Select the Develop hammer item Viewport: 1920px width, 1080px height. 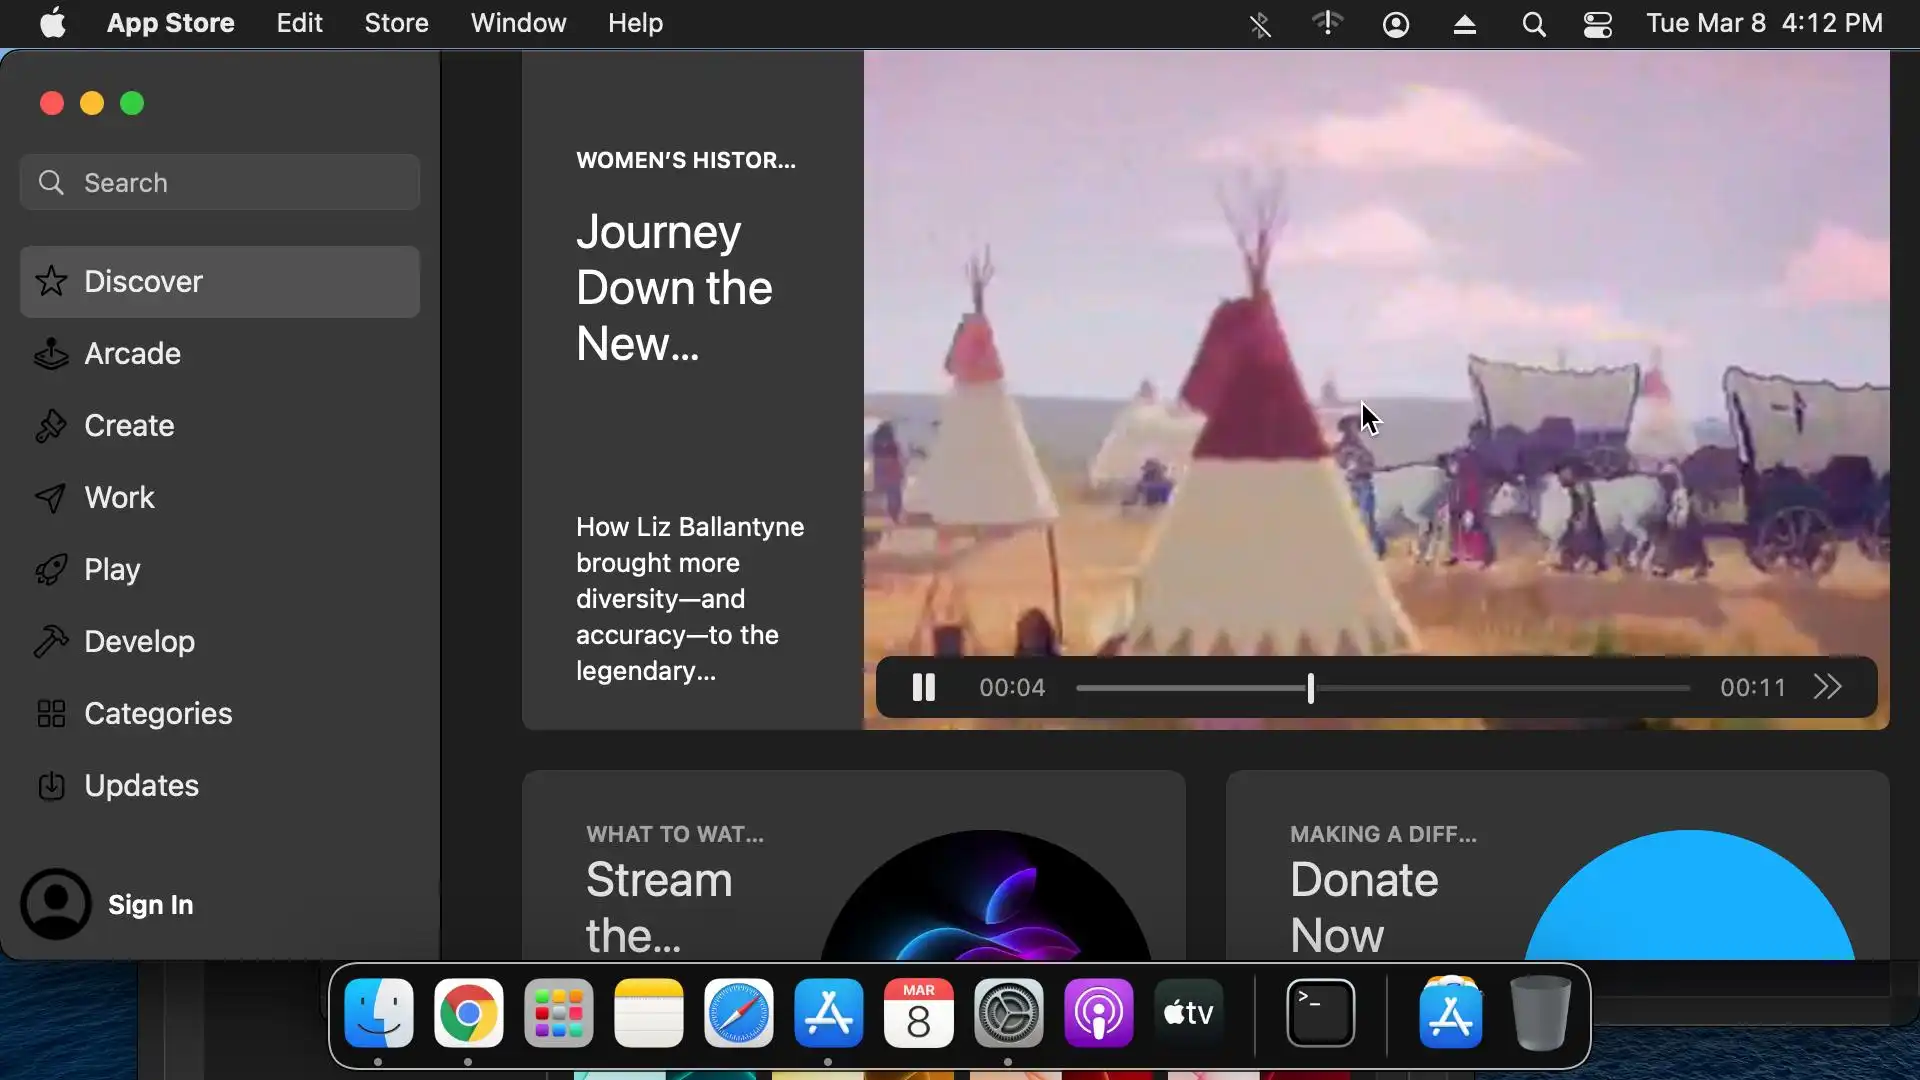pos(139,642)
